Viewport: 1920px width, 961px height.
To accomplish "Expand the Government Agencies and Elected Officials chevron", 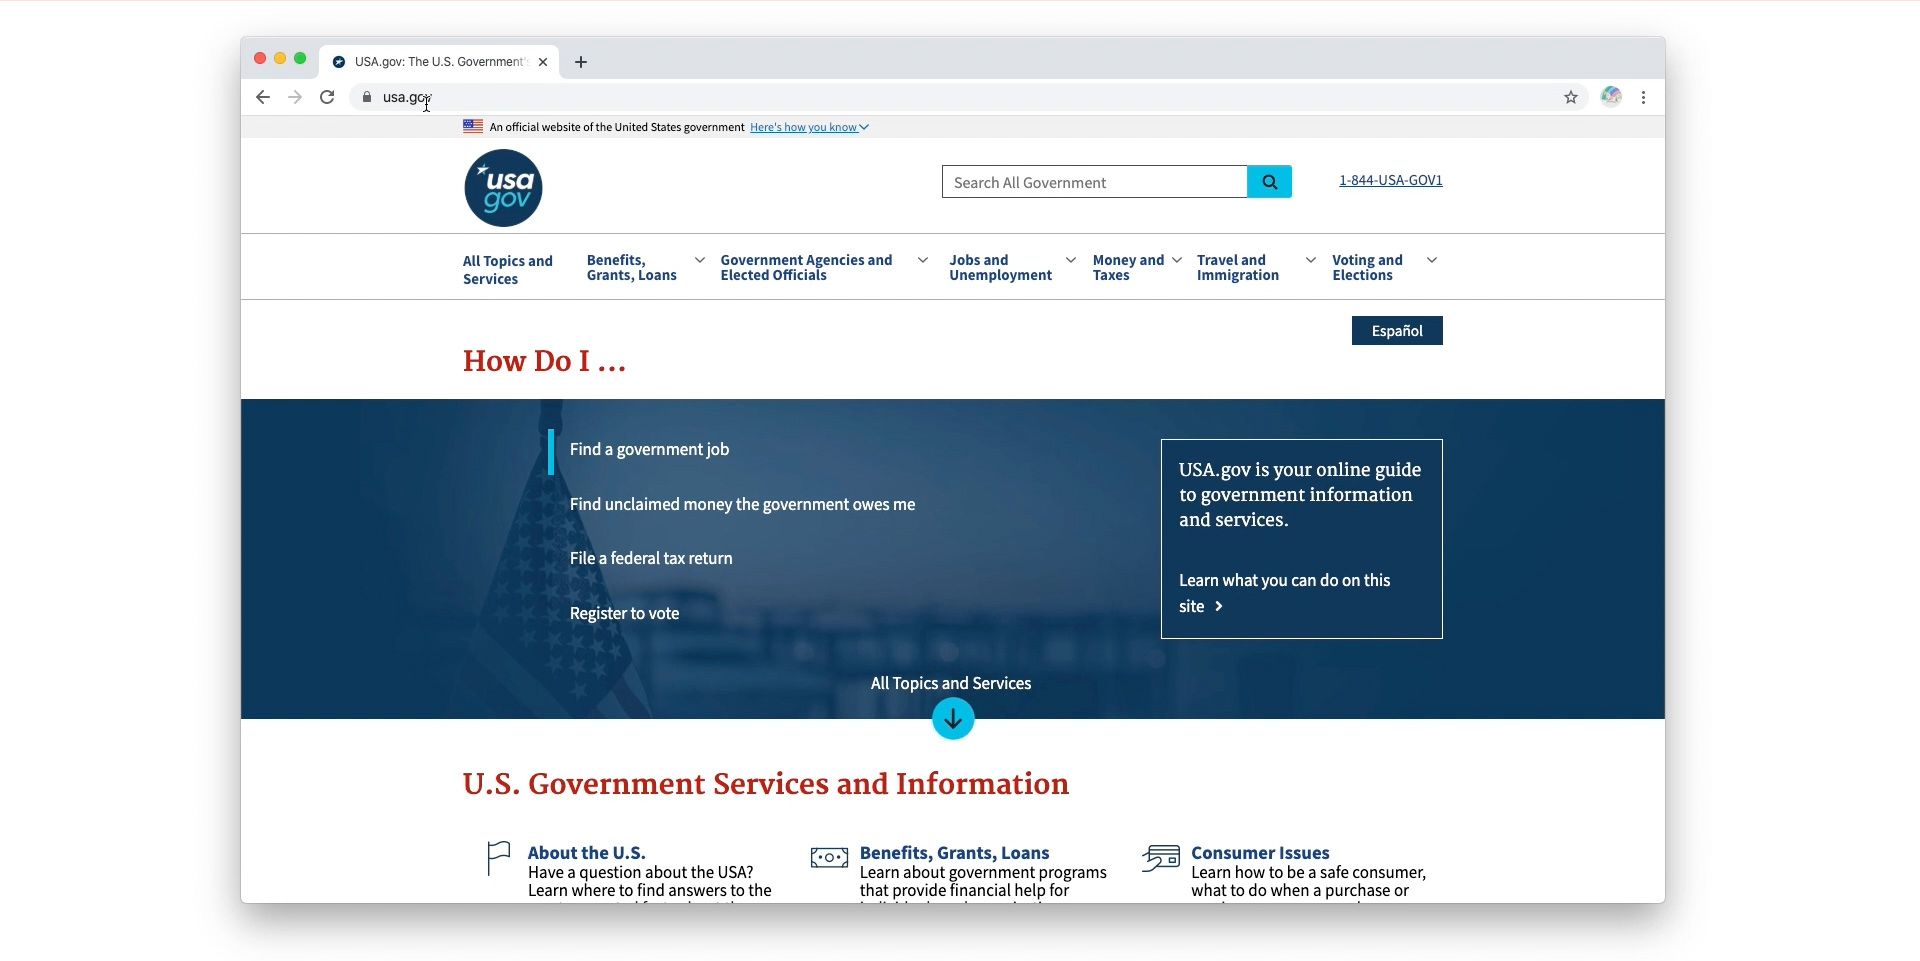I will point(923,260).
